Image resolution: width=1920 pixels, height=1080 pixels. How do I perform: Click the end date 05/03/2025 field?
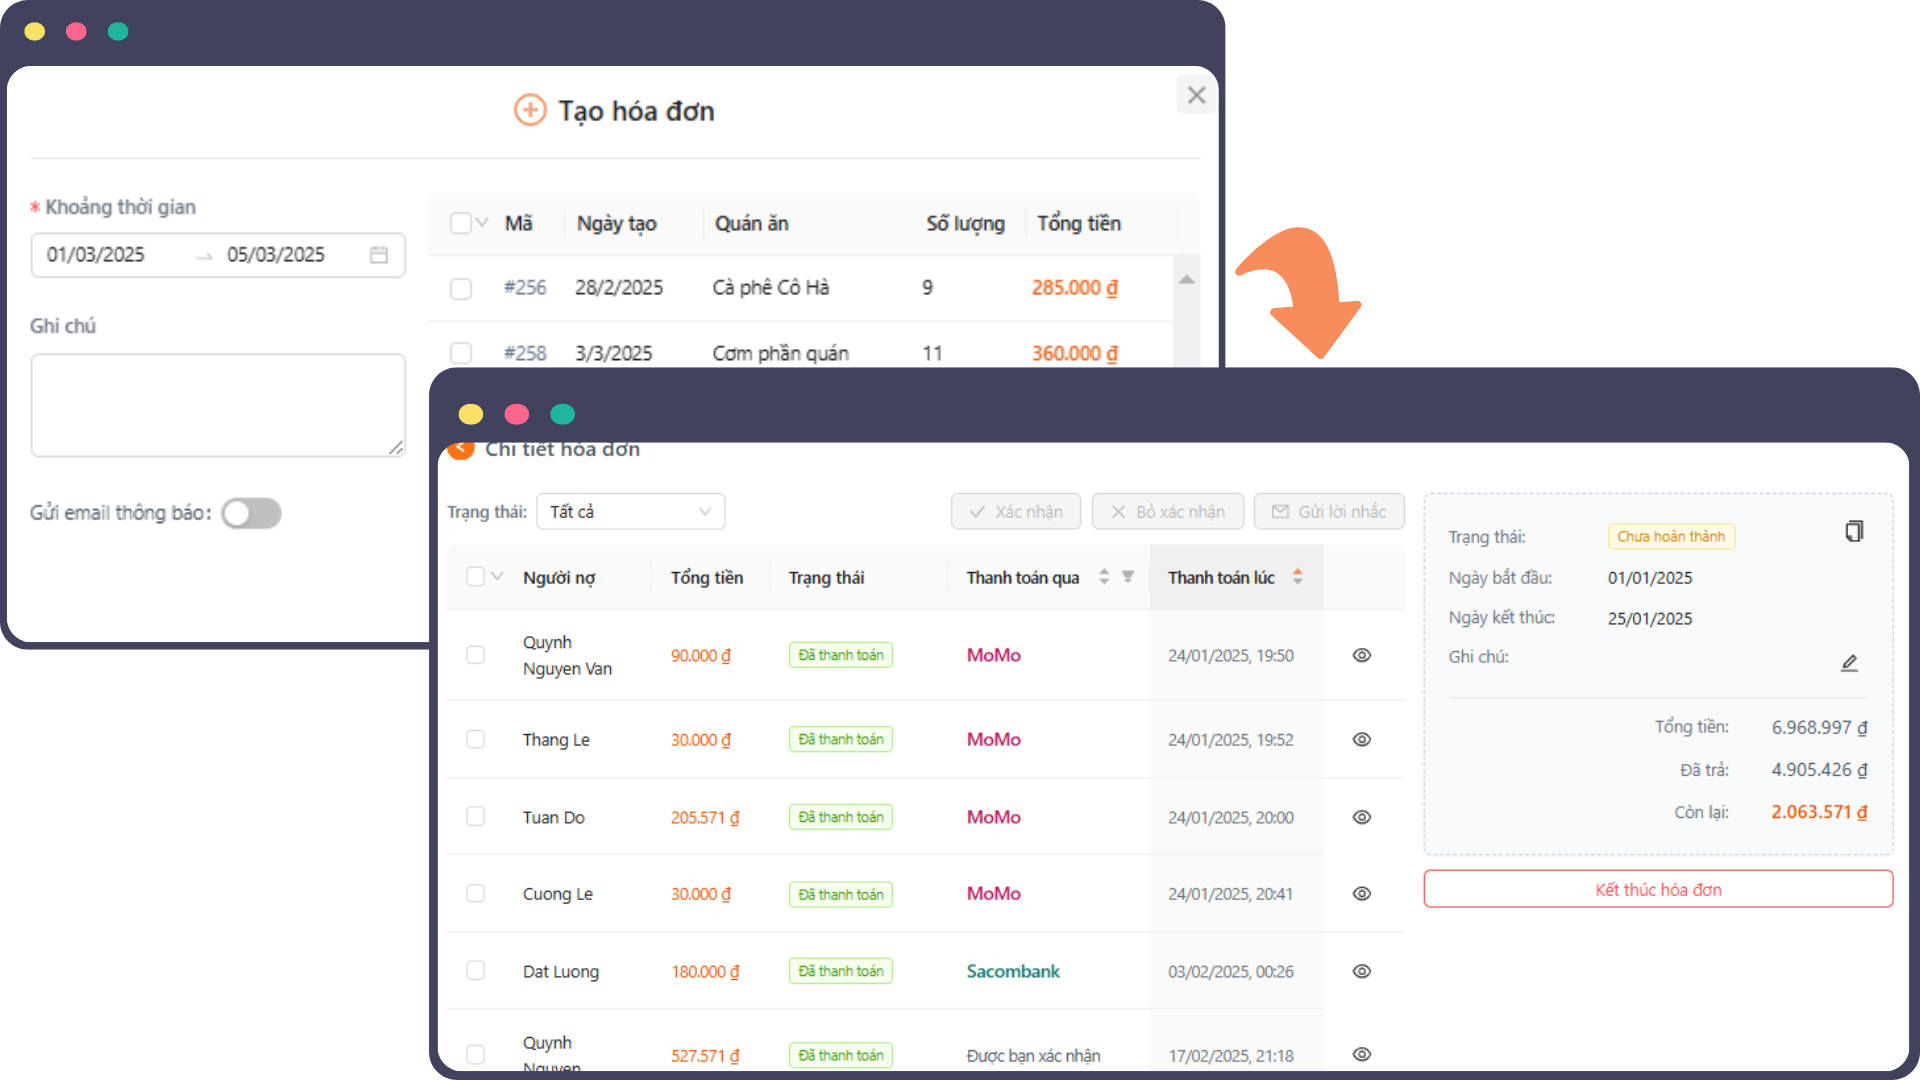(x=276, y=255)
